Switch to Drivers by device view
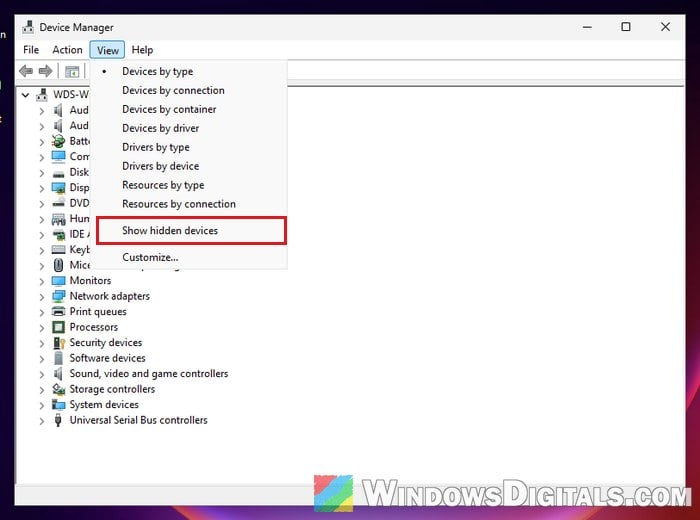700x520 pixels. (x=189, y=166)
